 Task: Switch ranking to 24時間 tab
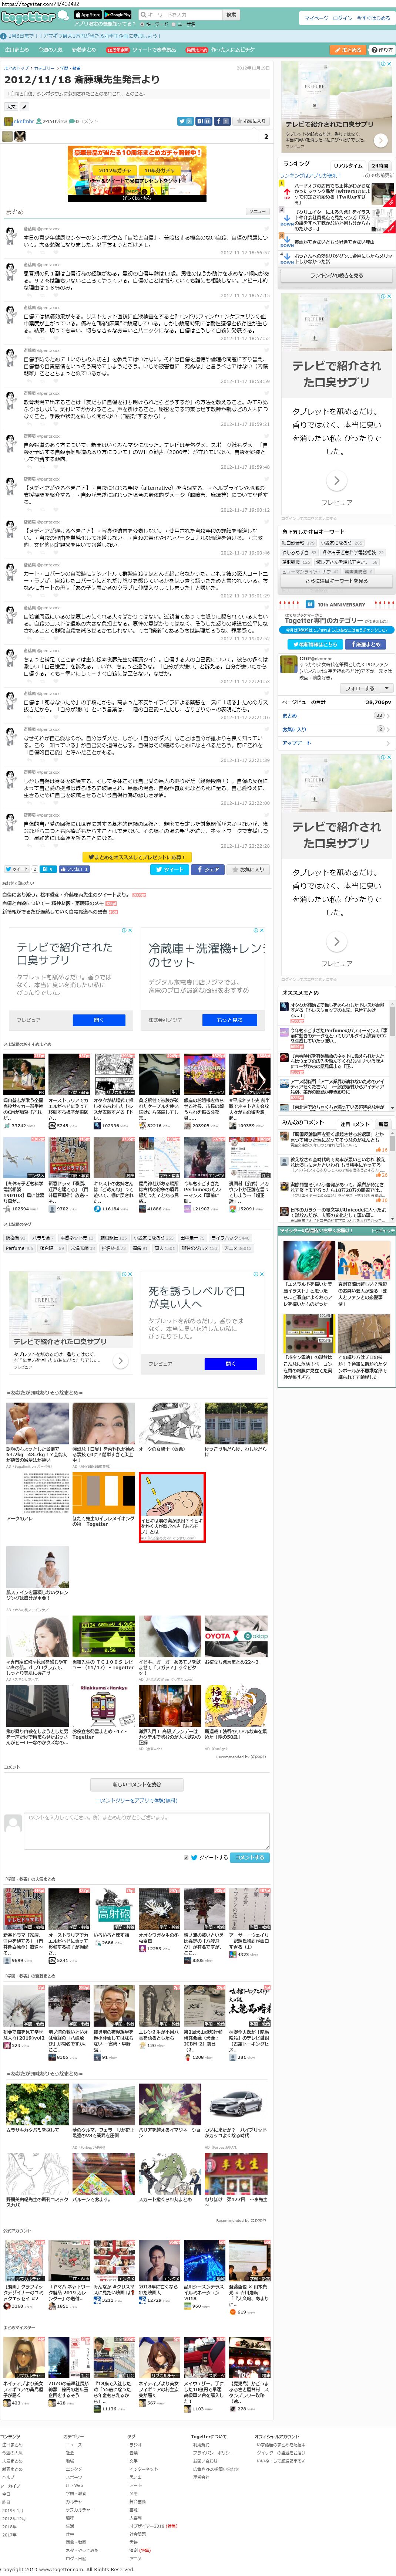click(x=380, y=166)
